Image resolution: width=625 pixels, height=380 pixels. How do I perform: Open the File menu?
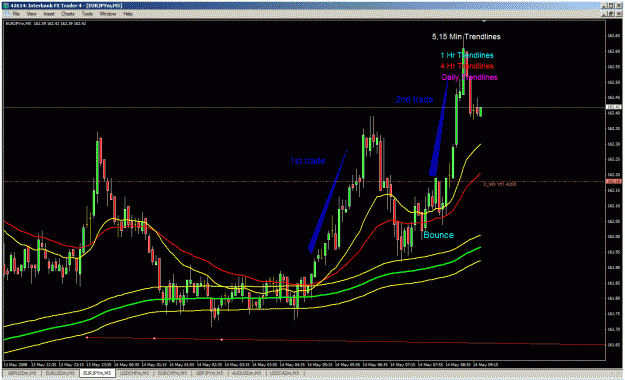point(16,14)
